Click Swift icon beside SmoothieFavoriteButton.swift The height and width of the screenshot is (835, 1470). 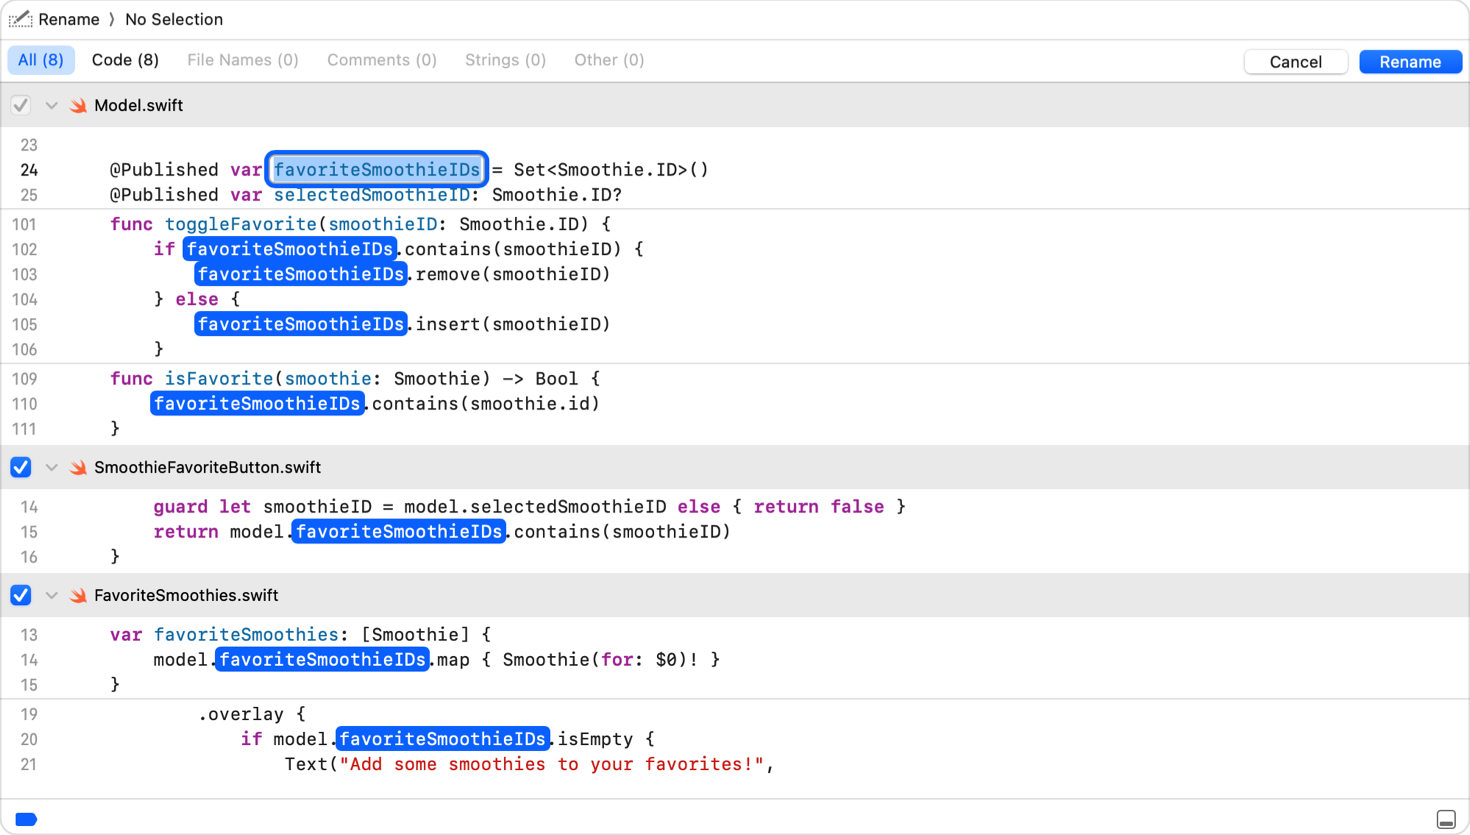tap(78, 467)
